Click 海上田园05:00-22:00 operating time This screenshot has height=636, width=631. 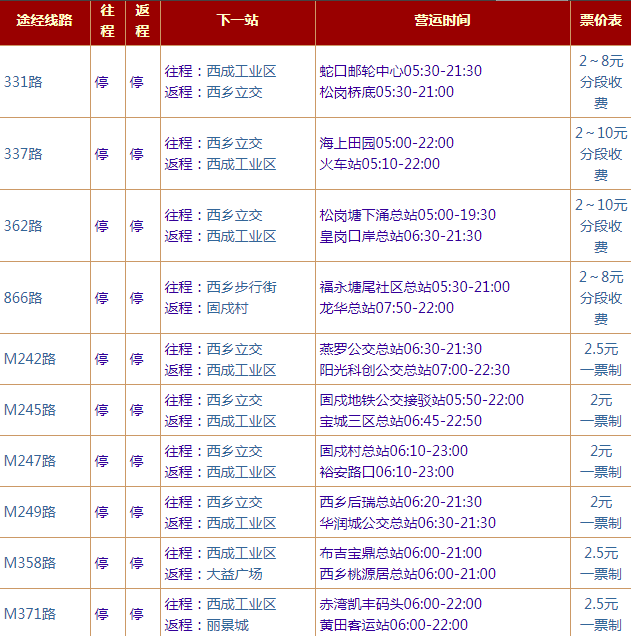386,143
